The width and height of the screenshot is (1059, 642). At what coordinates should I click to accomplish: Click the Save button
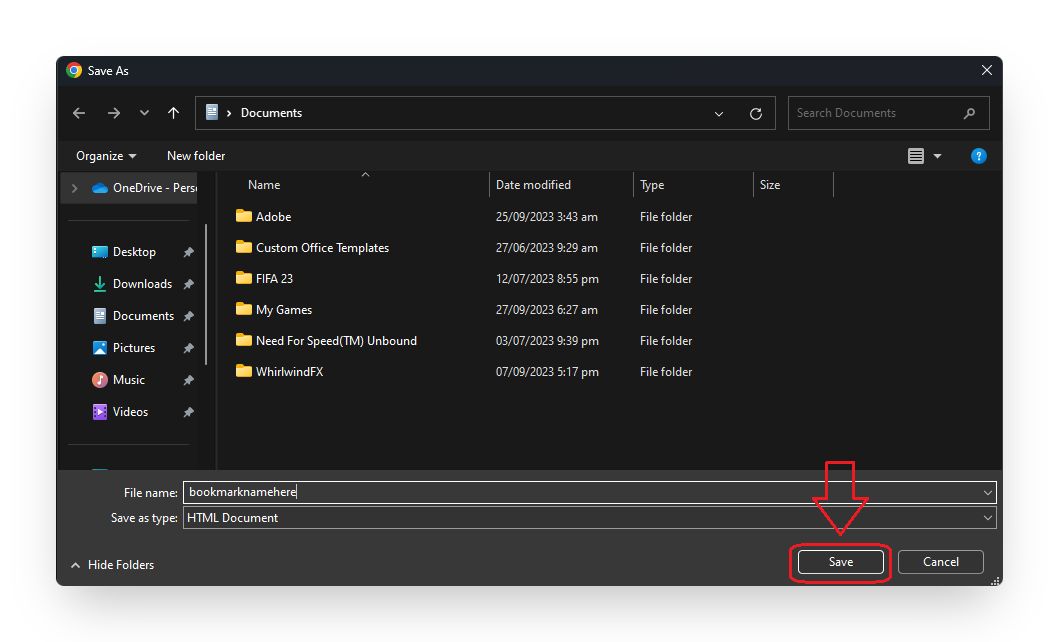click(840, 562)
